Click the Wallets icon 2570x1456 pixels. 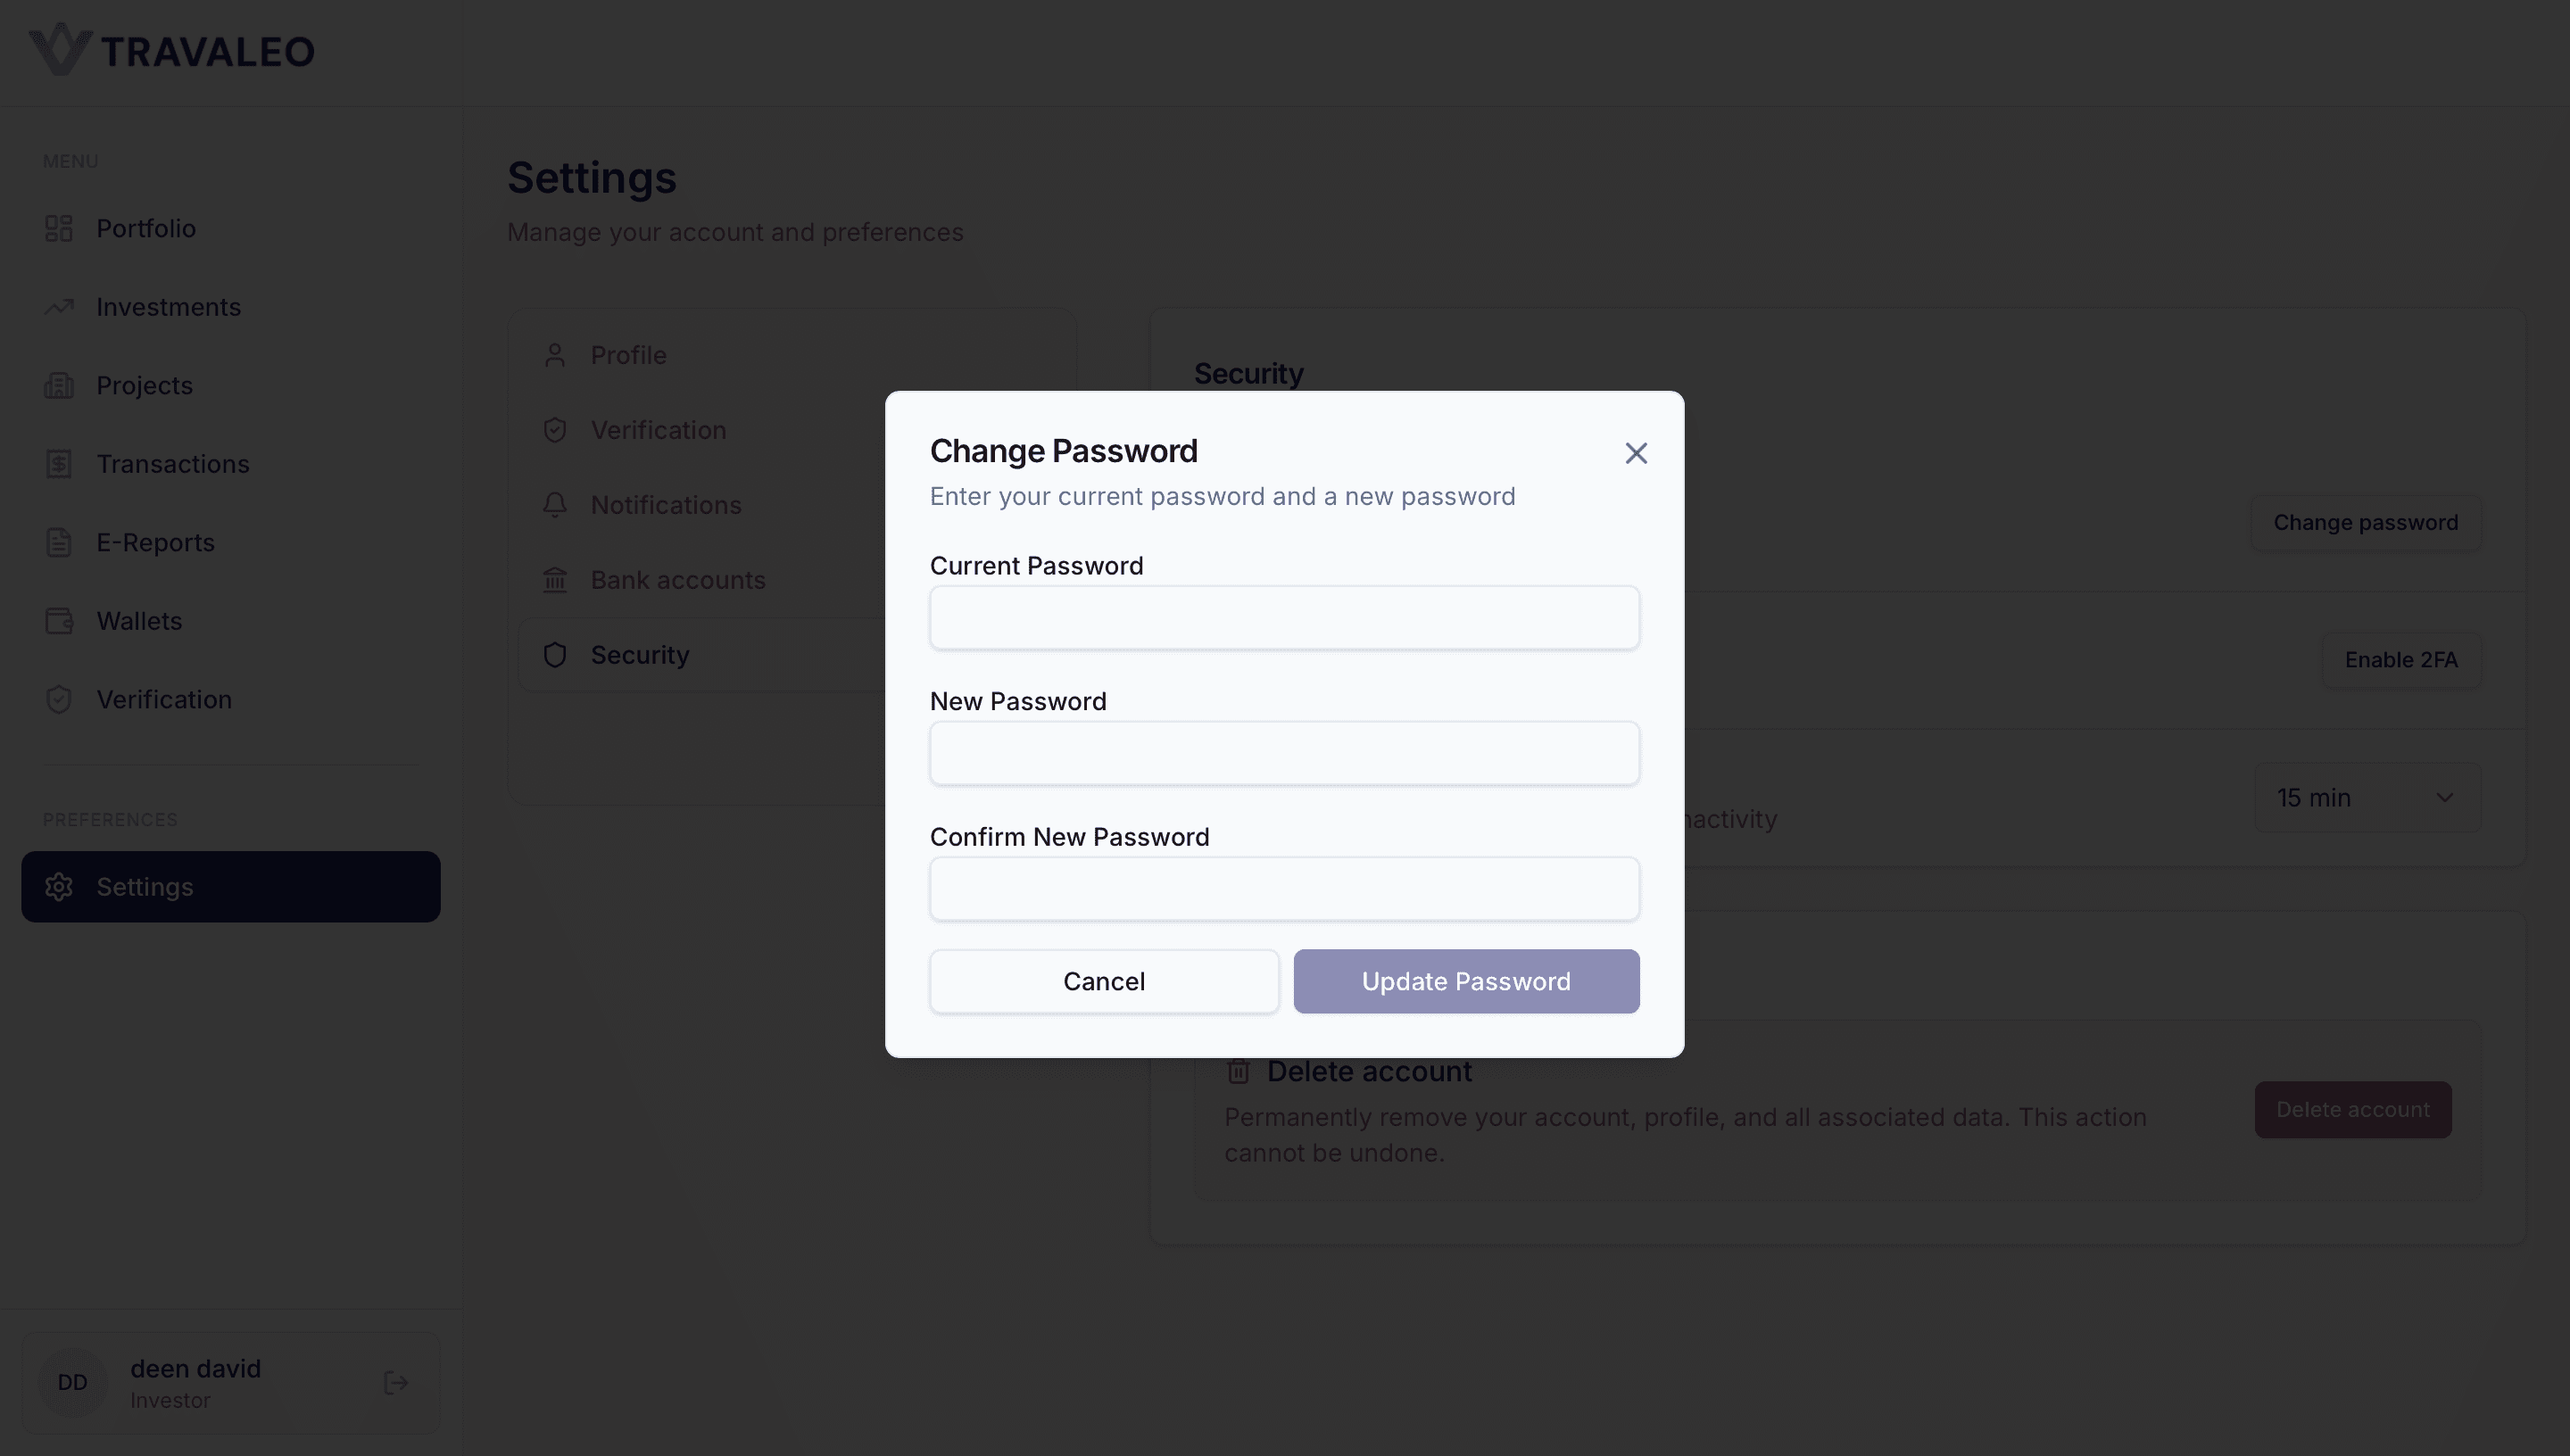pos(59,621)
